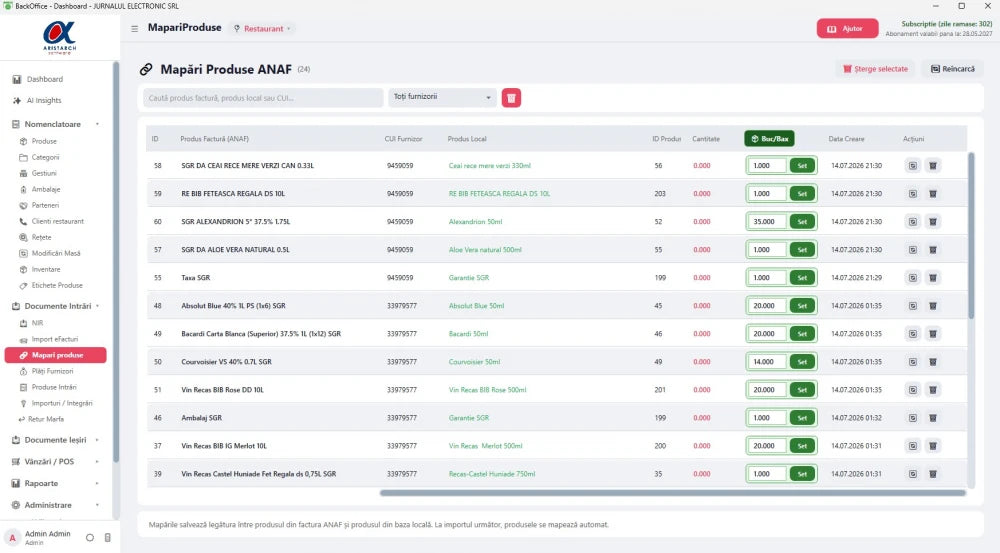Viewport: 1000px width, 553px height.
Task: Click local product Absolut Blue 50ml
Action: [x=476, y=306]
